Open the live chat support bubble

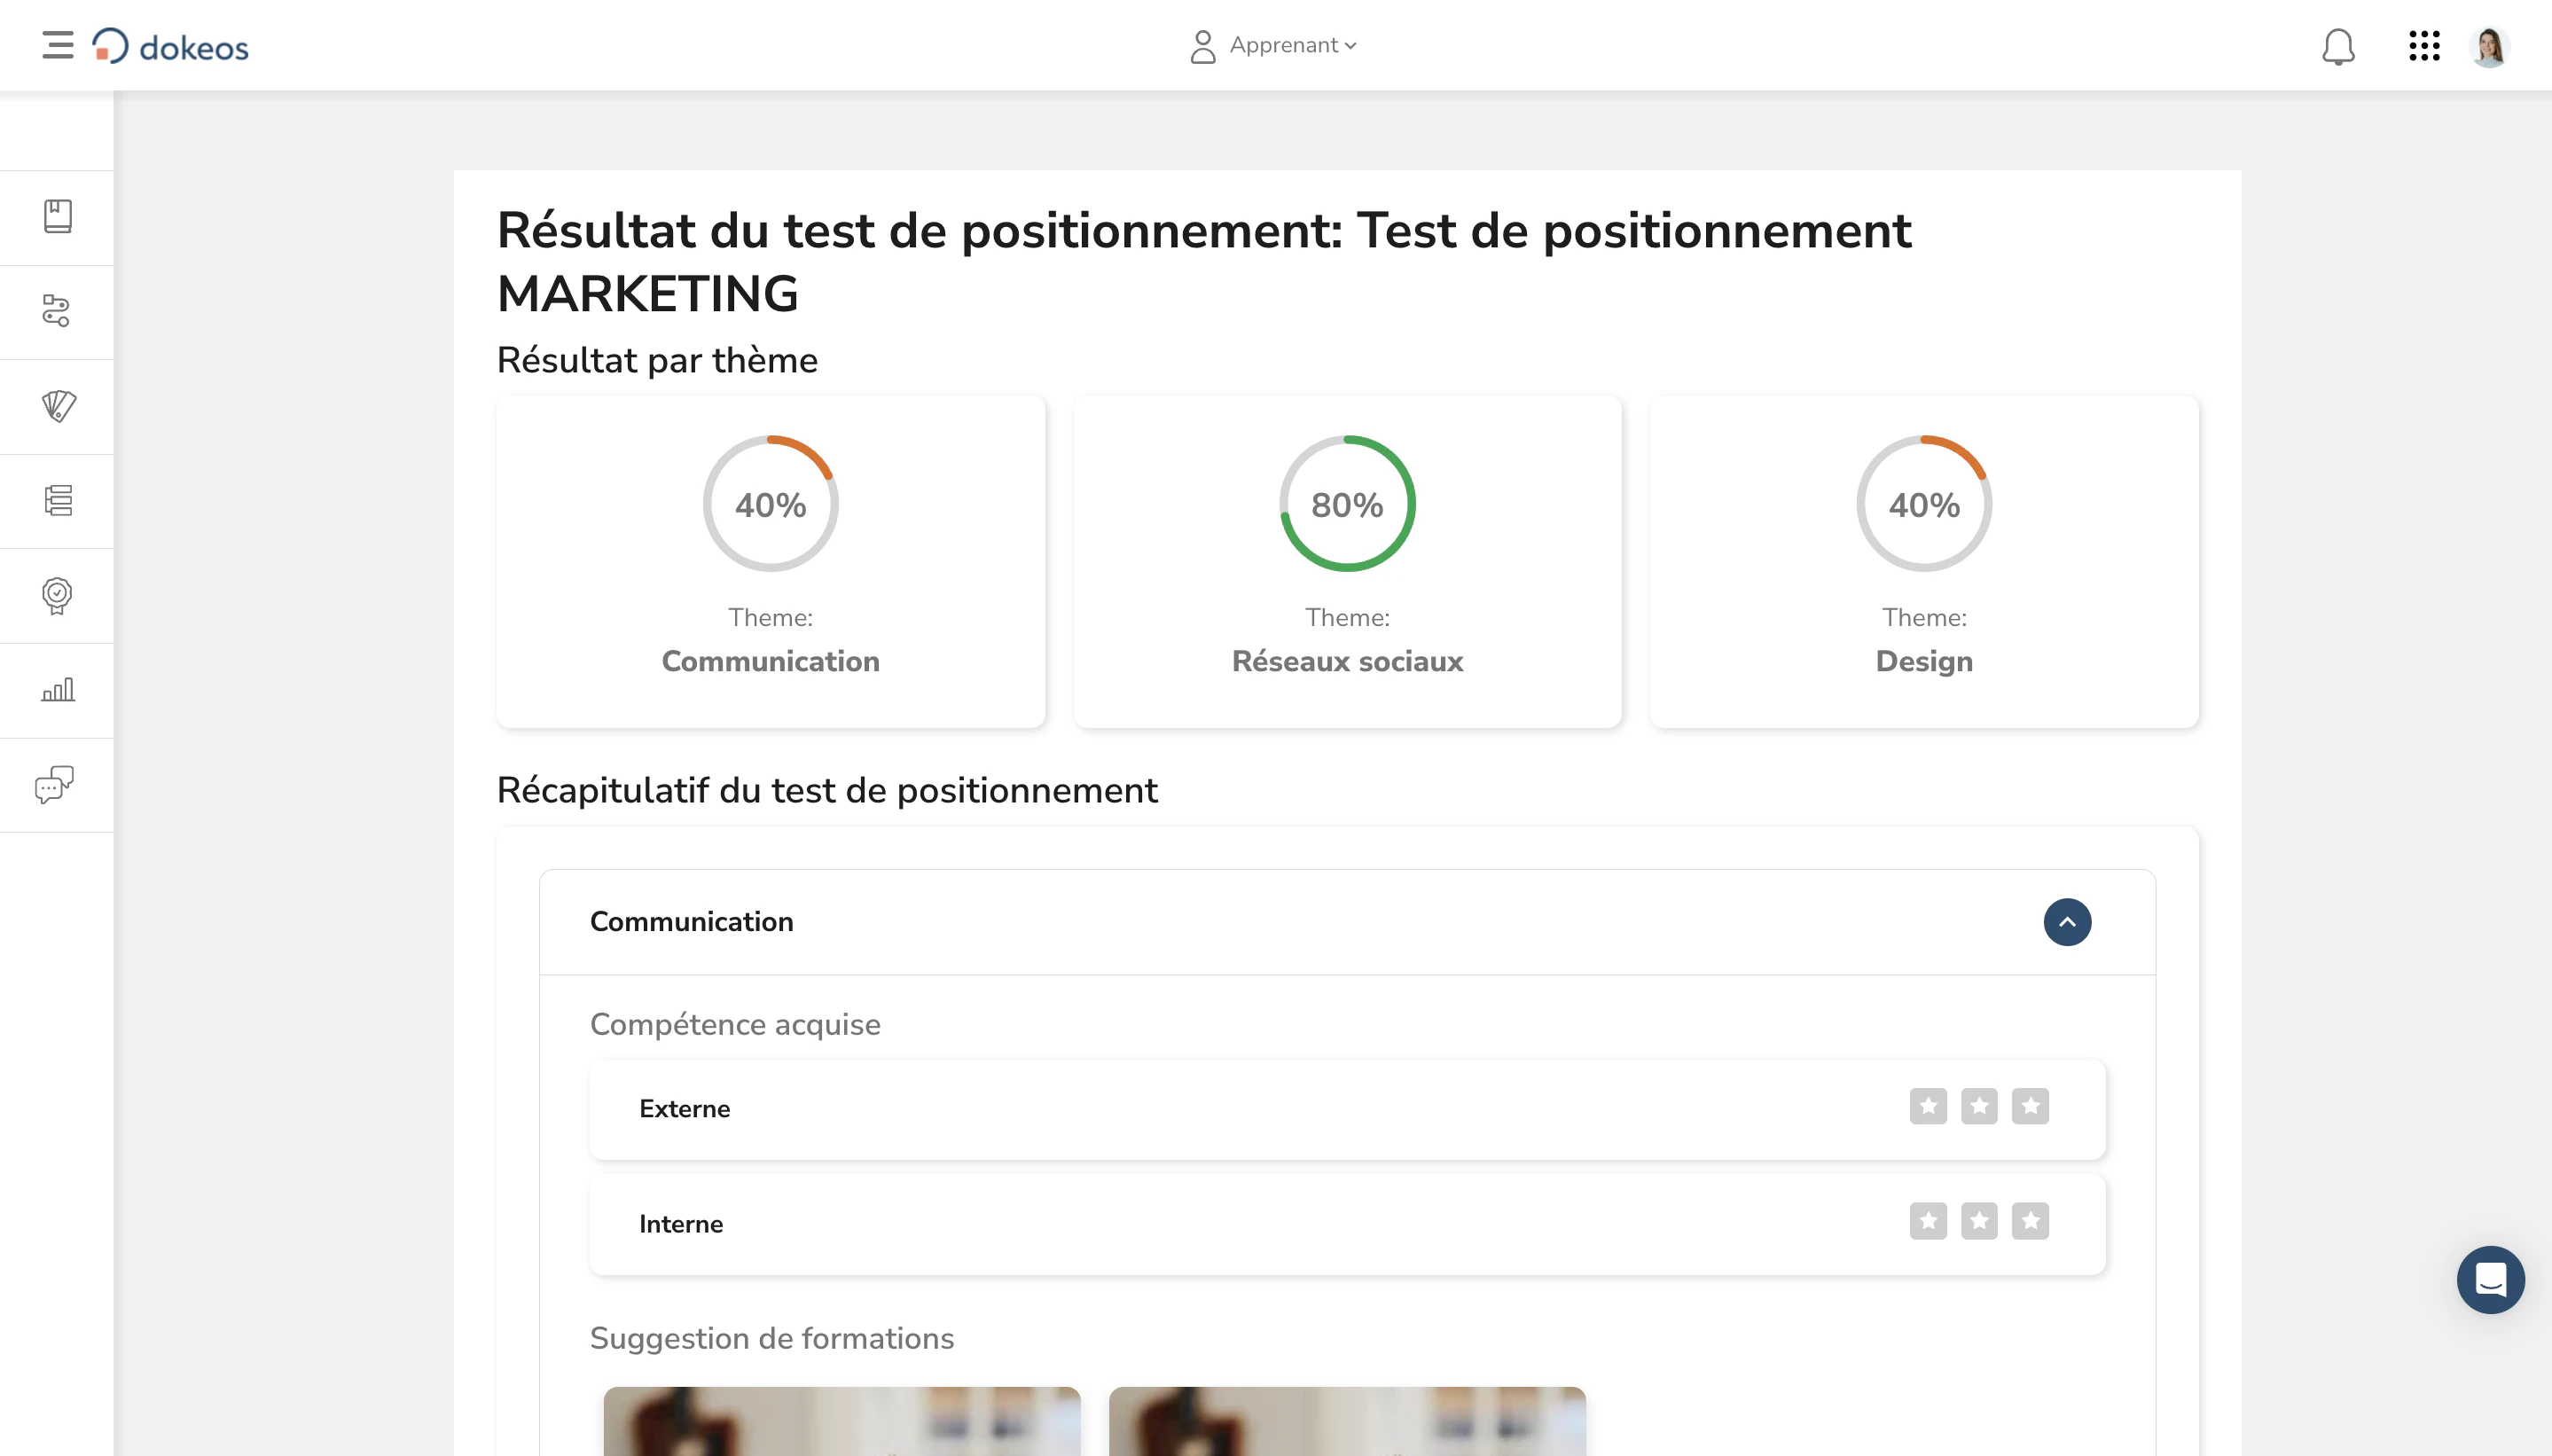click(x=2490, y=1280)
